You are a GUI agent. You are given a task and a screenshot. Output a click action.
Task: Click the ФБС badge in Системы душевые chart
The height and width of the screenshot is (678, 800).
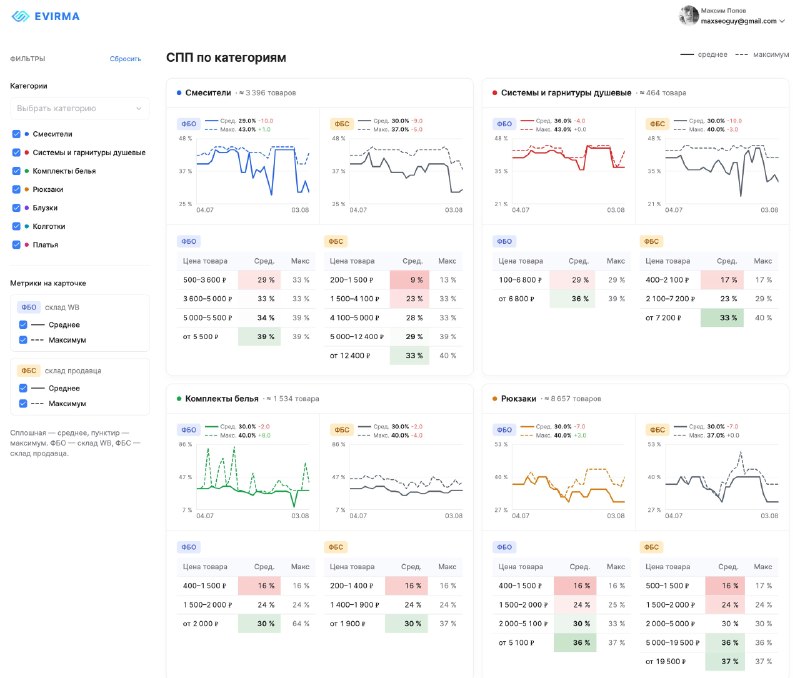(x=657, y=123)
